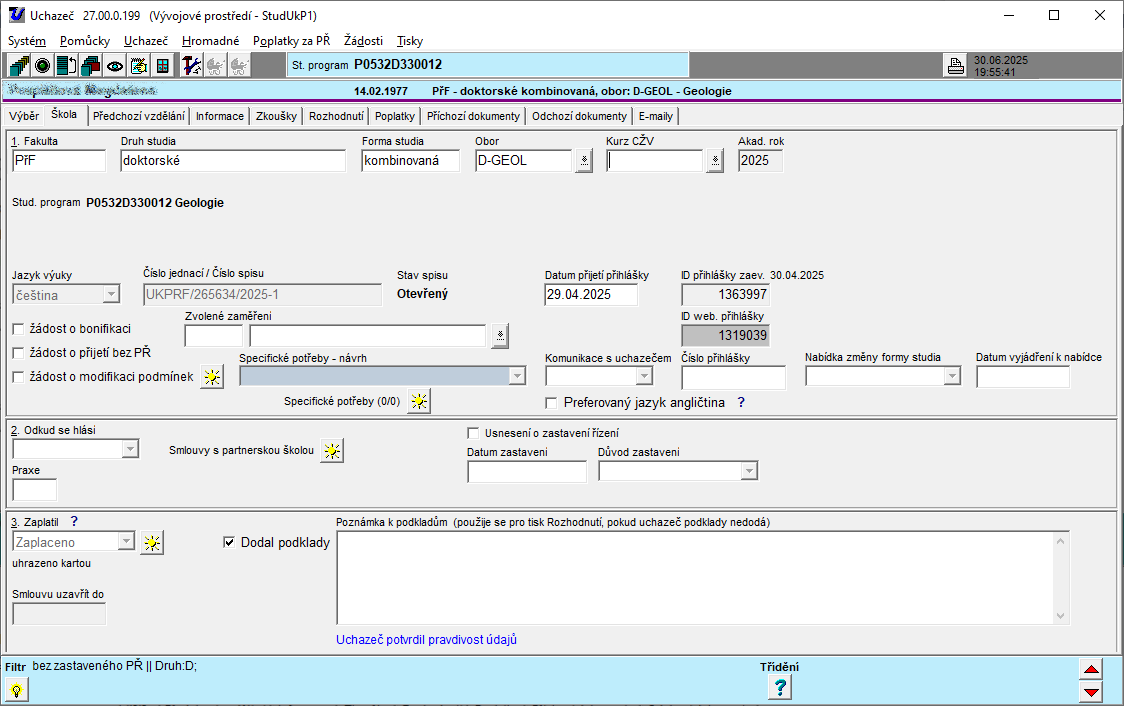Click the Datum přijetí přihlášky field
Image resolution: width=1124 pixels, height=706 pixels.
[x=590, y=294]
